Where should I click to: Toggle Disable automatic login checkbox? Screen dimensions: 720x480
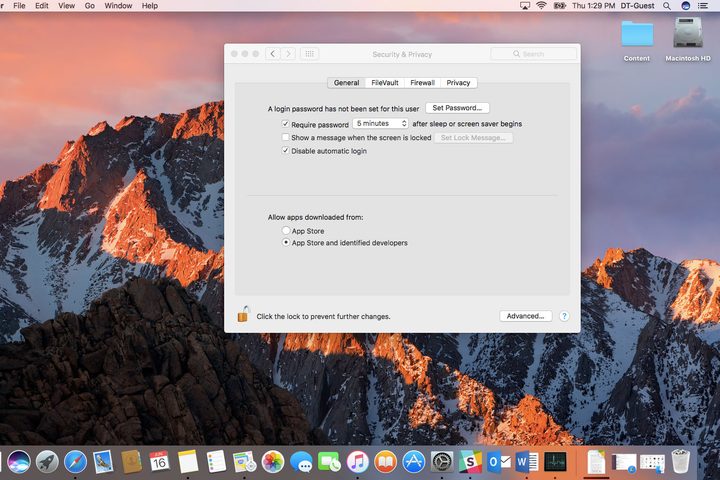click(285, 151)
